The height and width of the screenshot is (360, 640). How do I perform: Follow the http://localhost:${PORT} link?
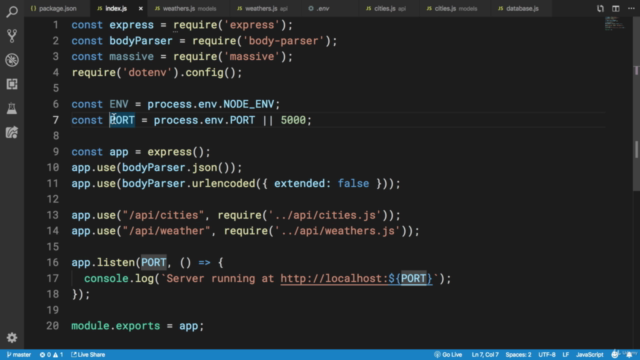coord(356,279)
